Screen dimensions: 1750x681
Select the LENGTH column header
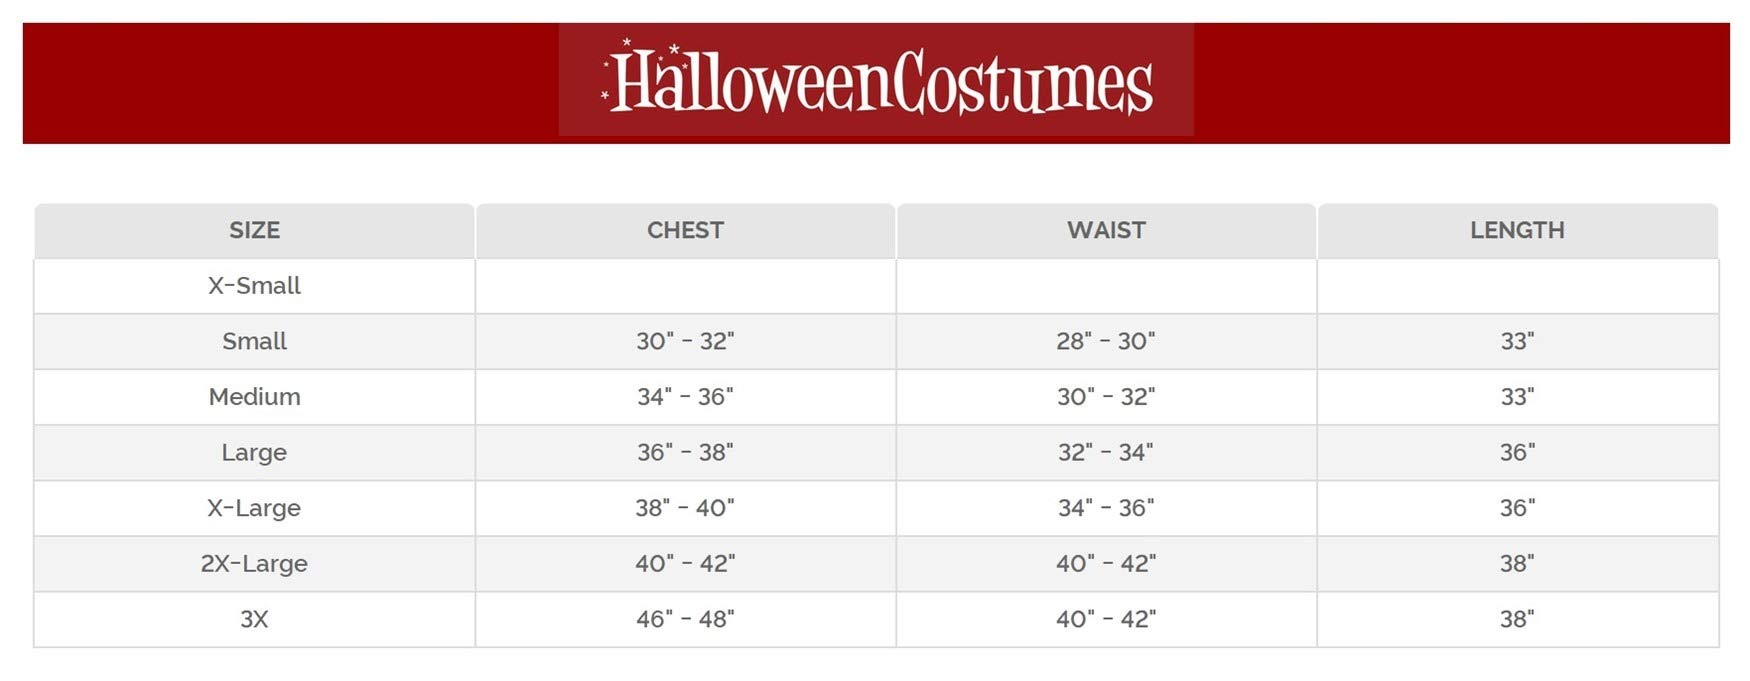click(1517, 230)
